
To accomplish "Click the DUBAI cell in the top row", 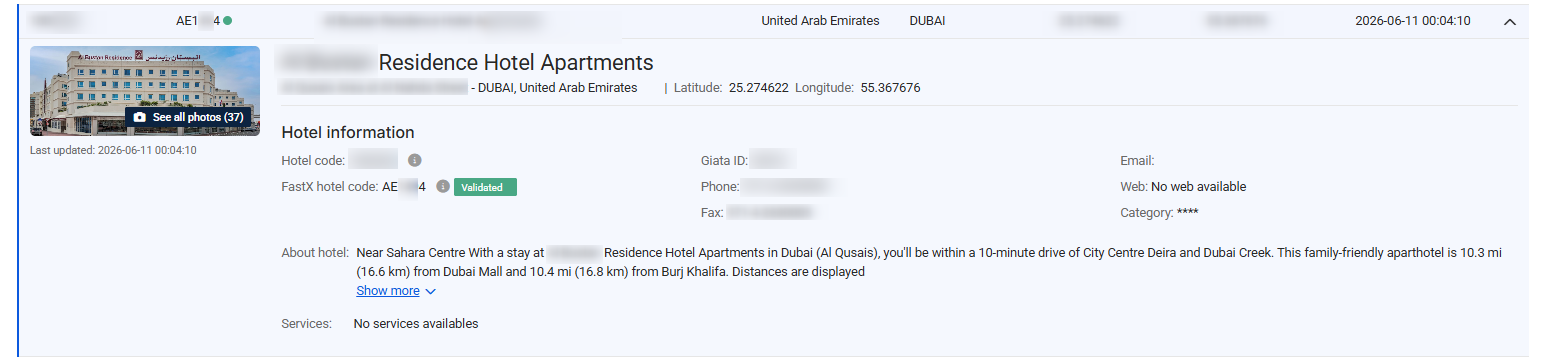I will [927, 21].
